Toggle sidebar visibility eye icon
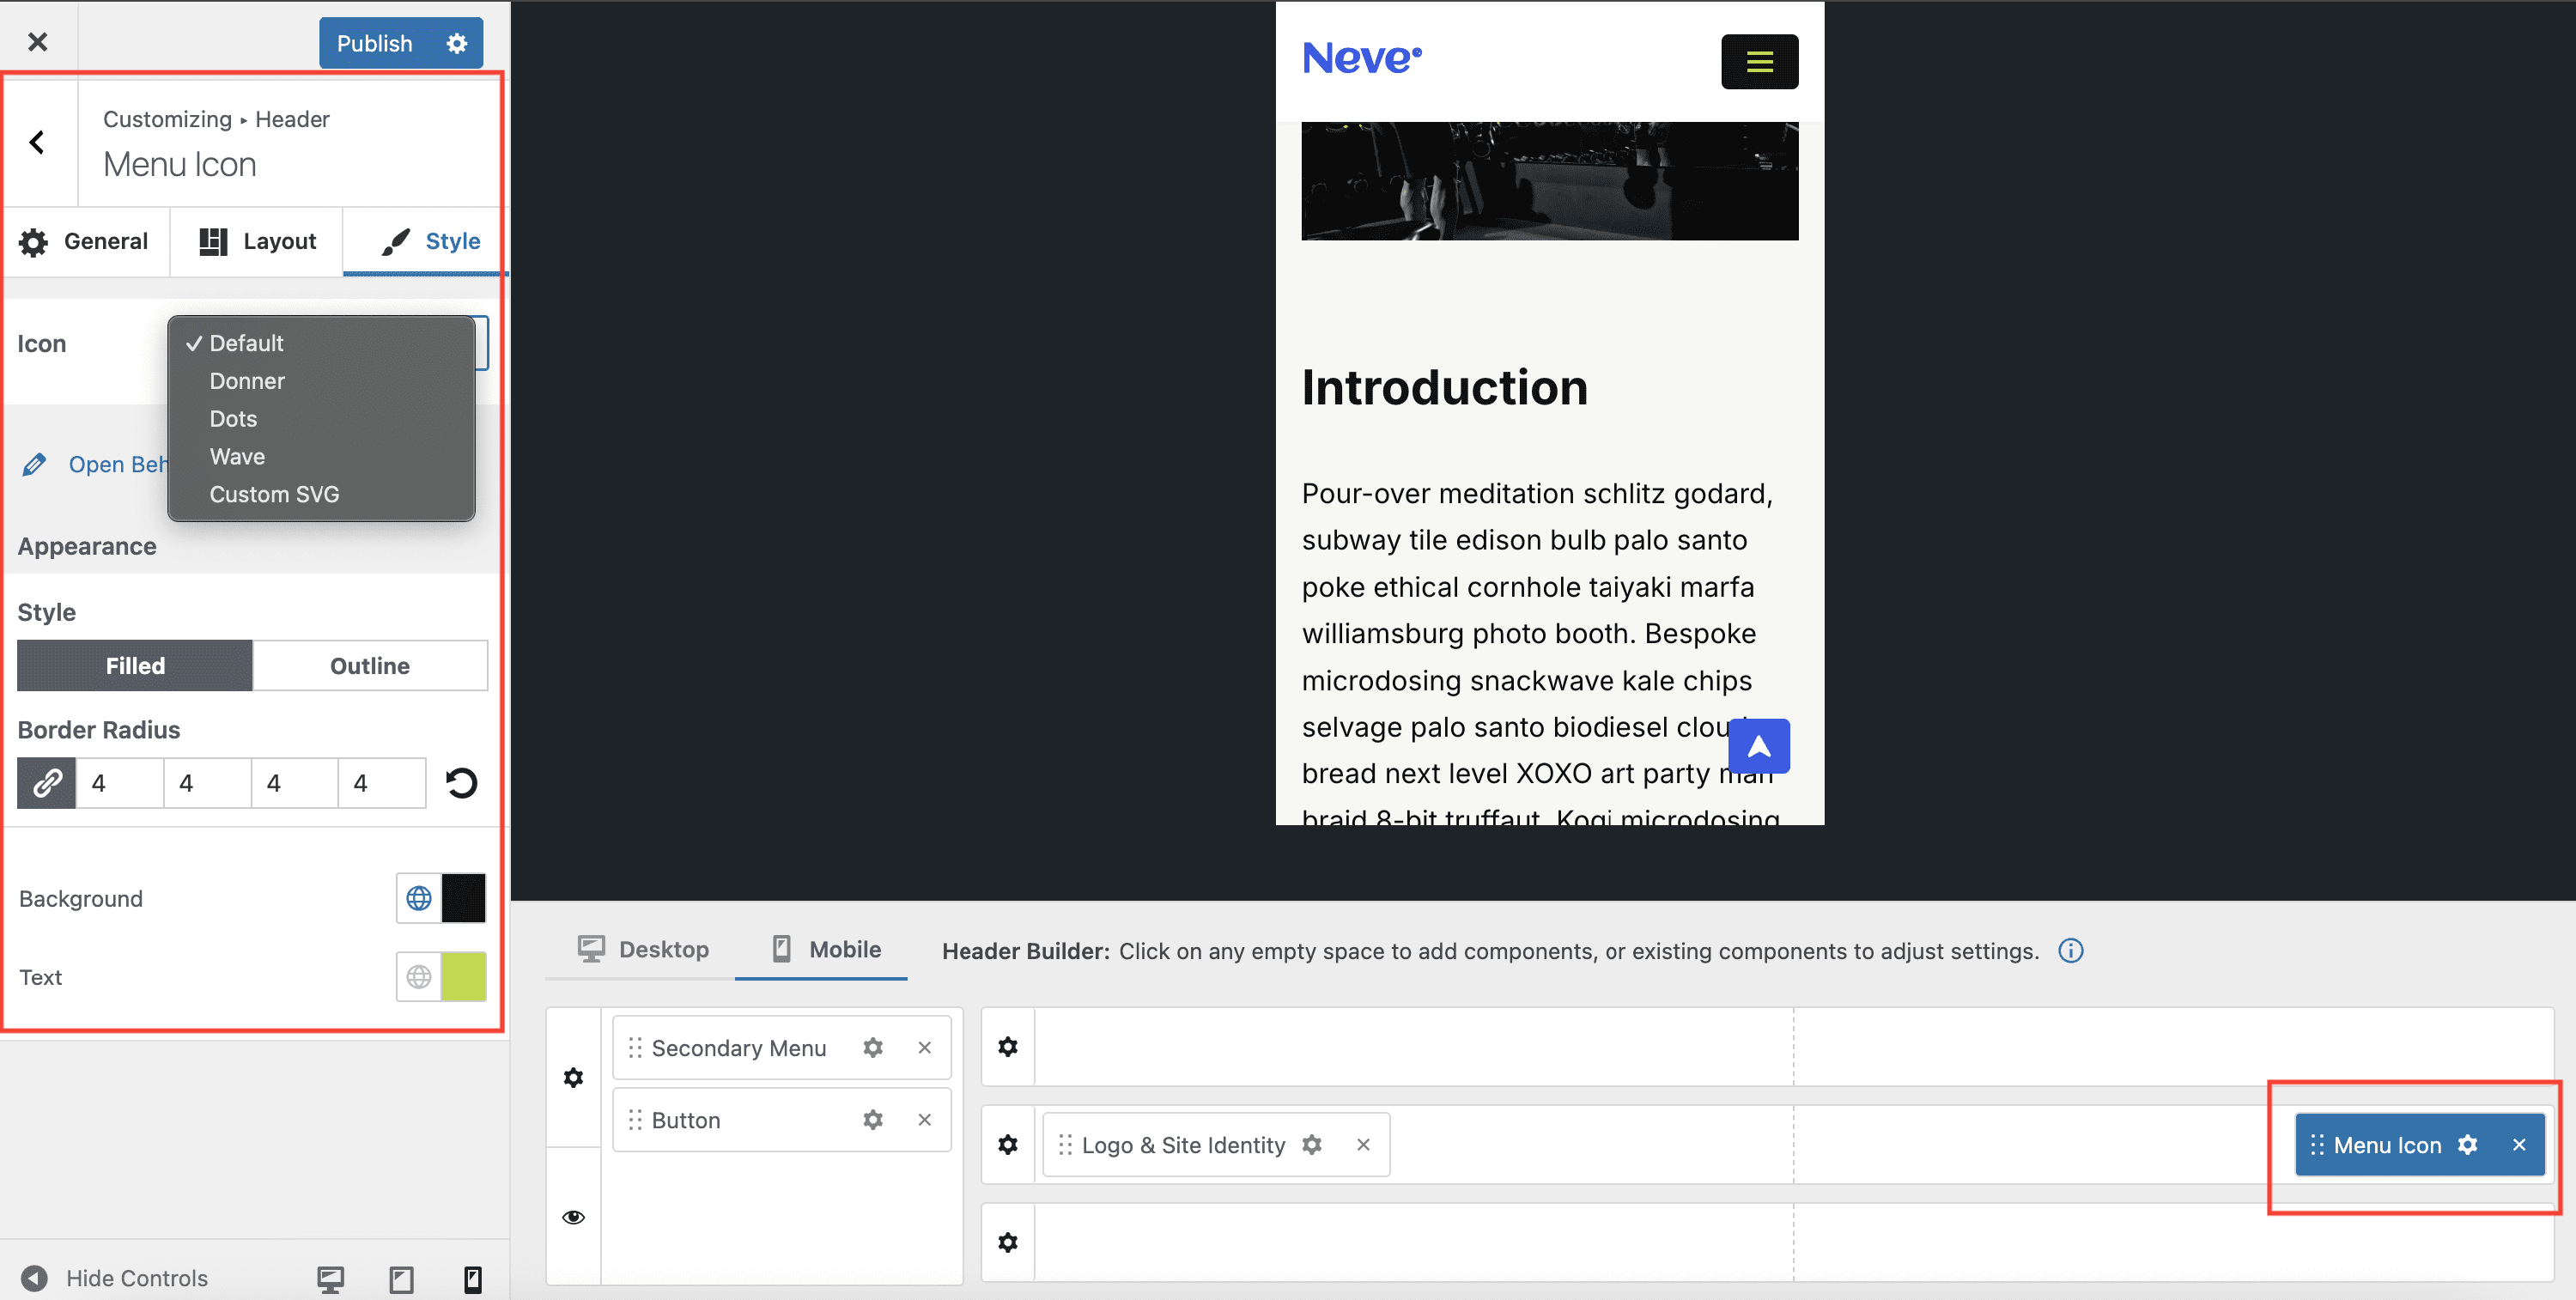Screen dimensions: 2576x1300 coord(573,1217)
